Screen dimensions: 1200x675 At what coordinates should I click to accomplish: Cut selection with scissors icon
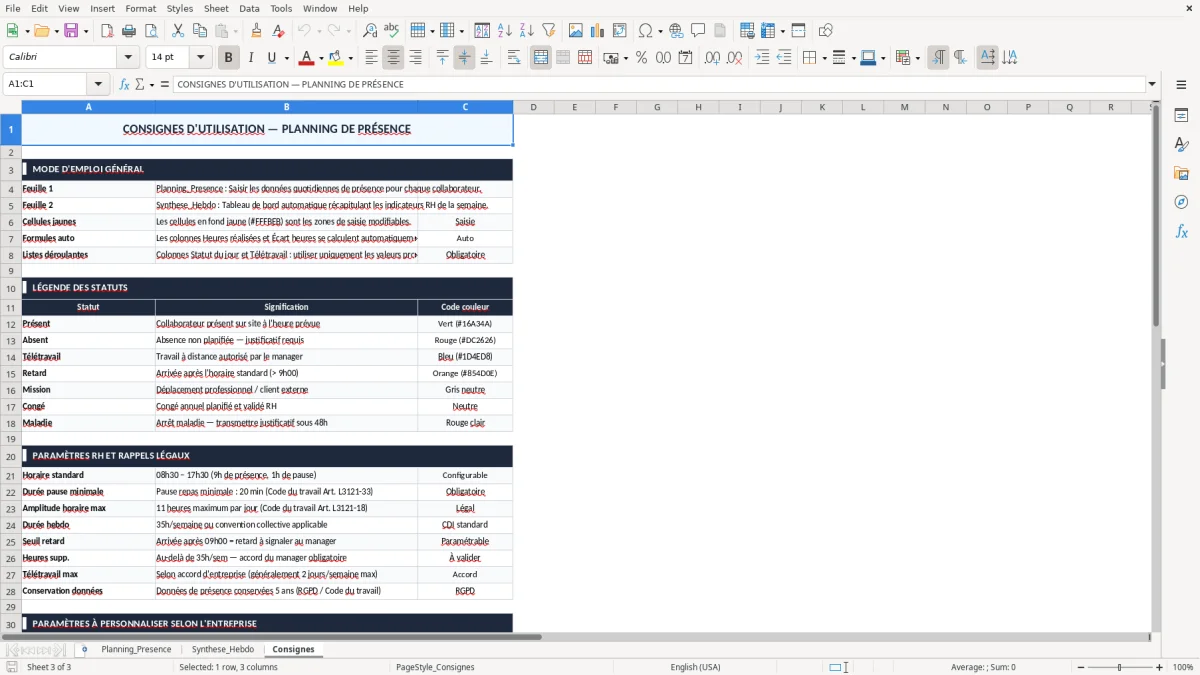(177, 31)
